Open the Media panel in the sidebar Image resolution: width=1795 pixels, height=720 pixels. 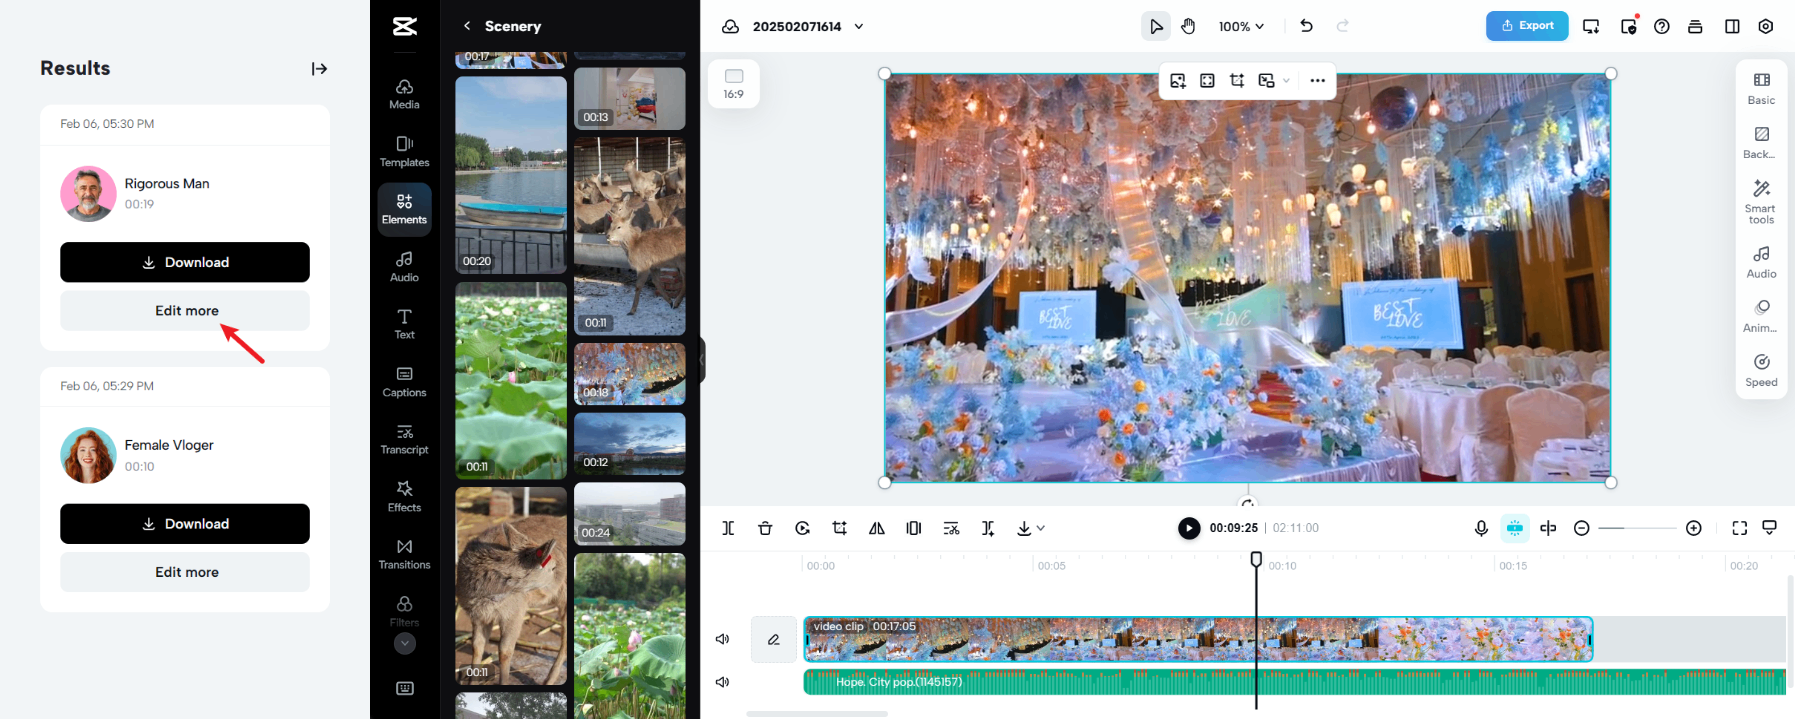point(404,94)
